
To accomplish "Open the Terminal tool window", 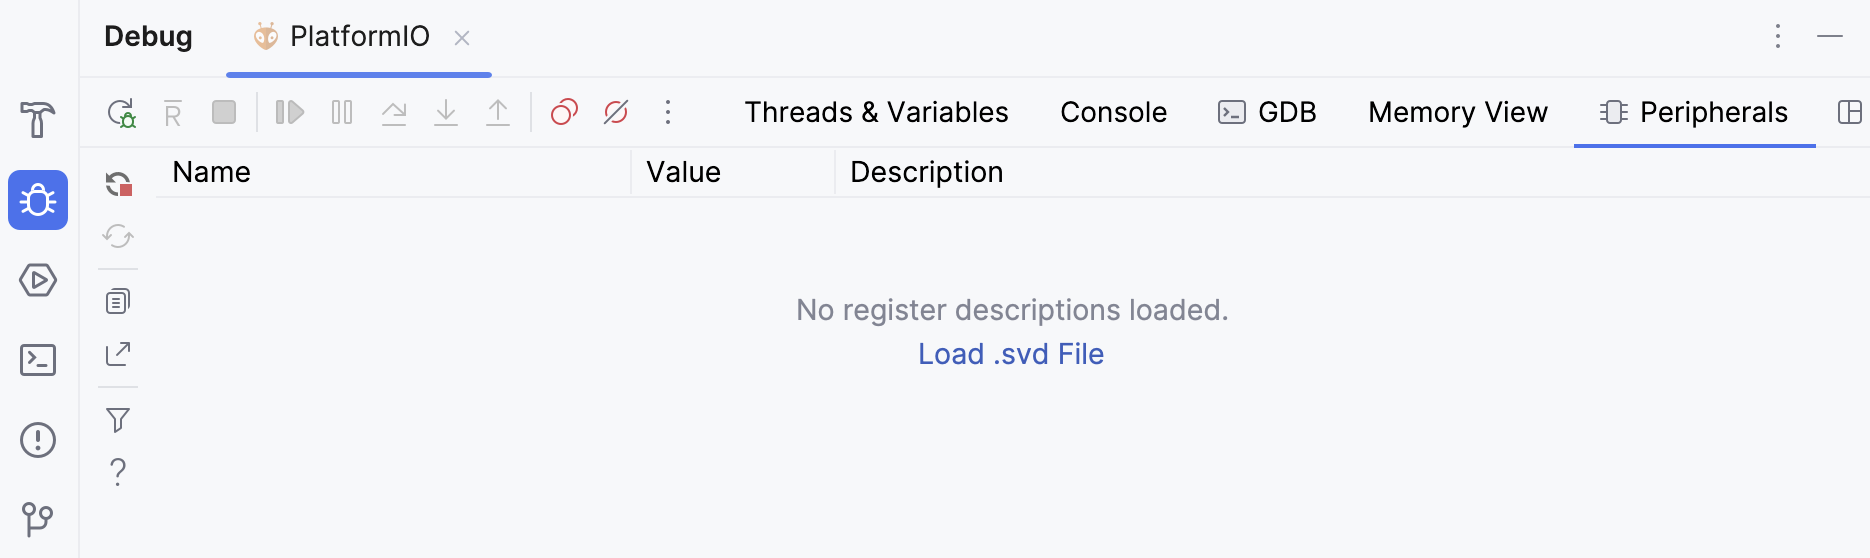I will 38,360.
